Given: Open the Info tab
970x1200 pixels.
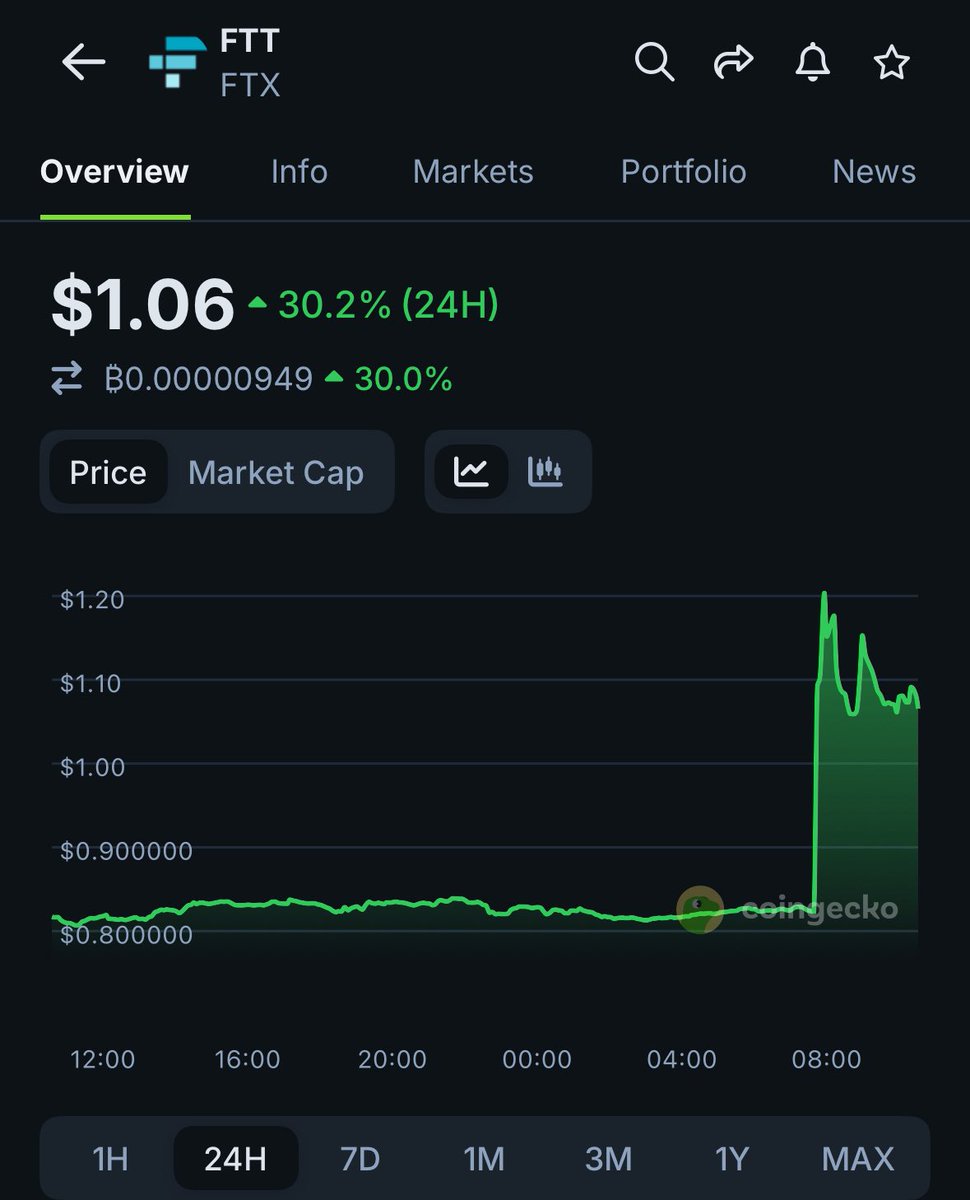Looking at the screenshot, I should click(299, 172).
